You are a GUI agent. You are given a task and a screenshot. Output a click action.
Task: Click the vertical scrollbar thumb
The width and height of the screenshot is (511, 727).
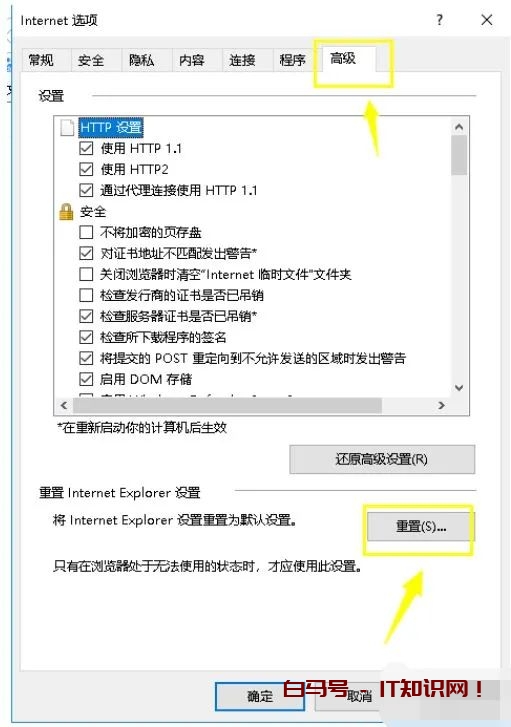(x=459, y=155)
